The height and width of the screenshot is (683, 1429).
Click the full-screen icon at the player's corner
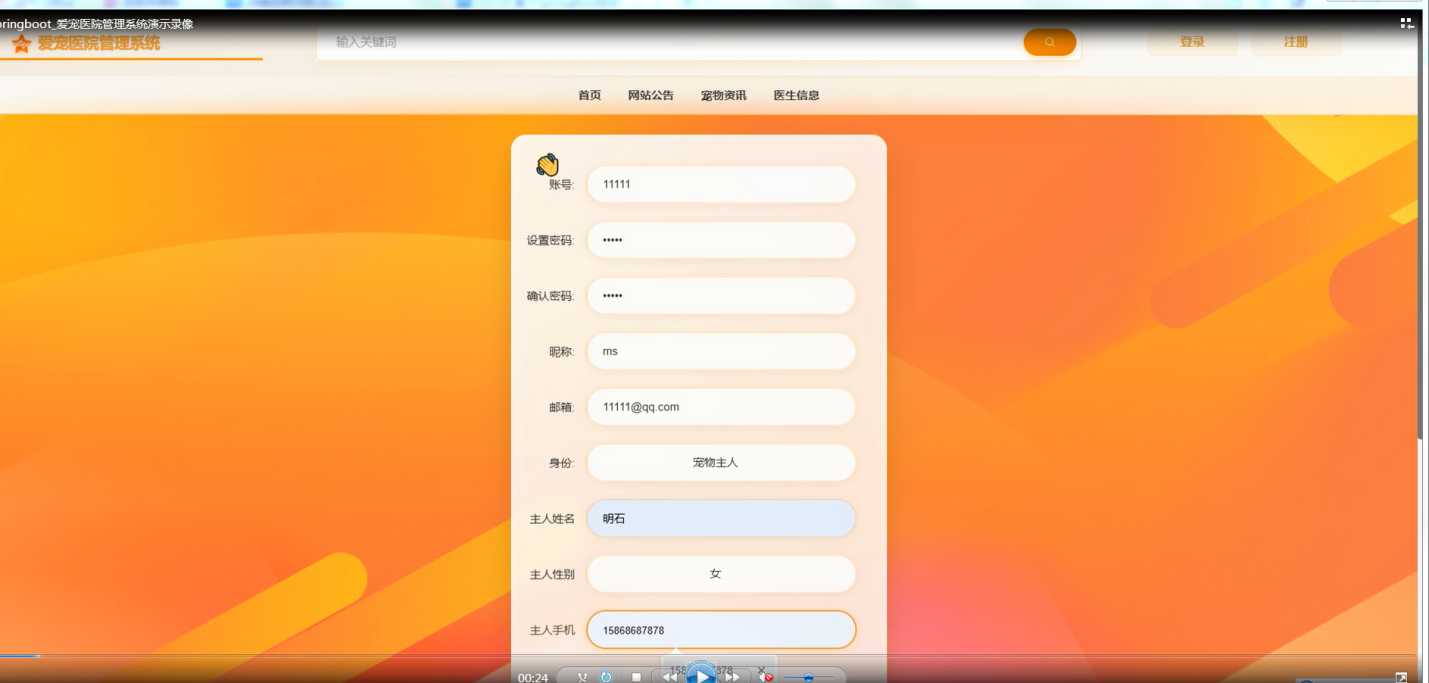pyautogui.click(x=1401, y=677)
